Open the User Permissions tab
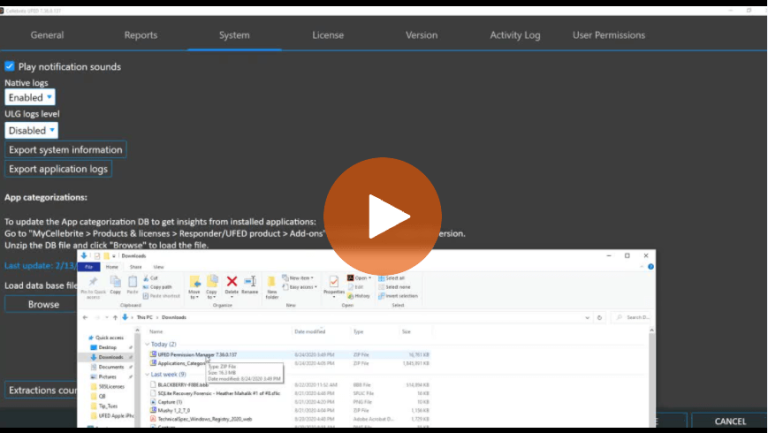The image size is (768, 433). [608, 35]
